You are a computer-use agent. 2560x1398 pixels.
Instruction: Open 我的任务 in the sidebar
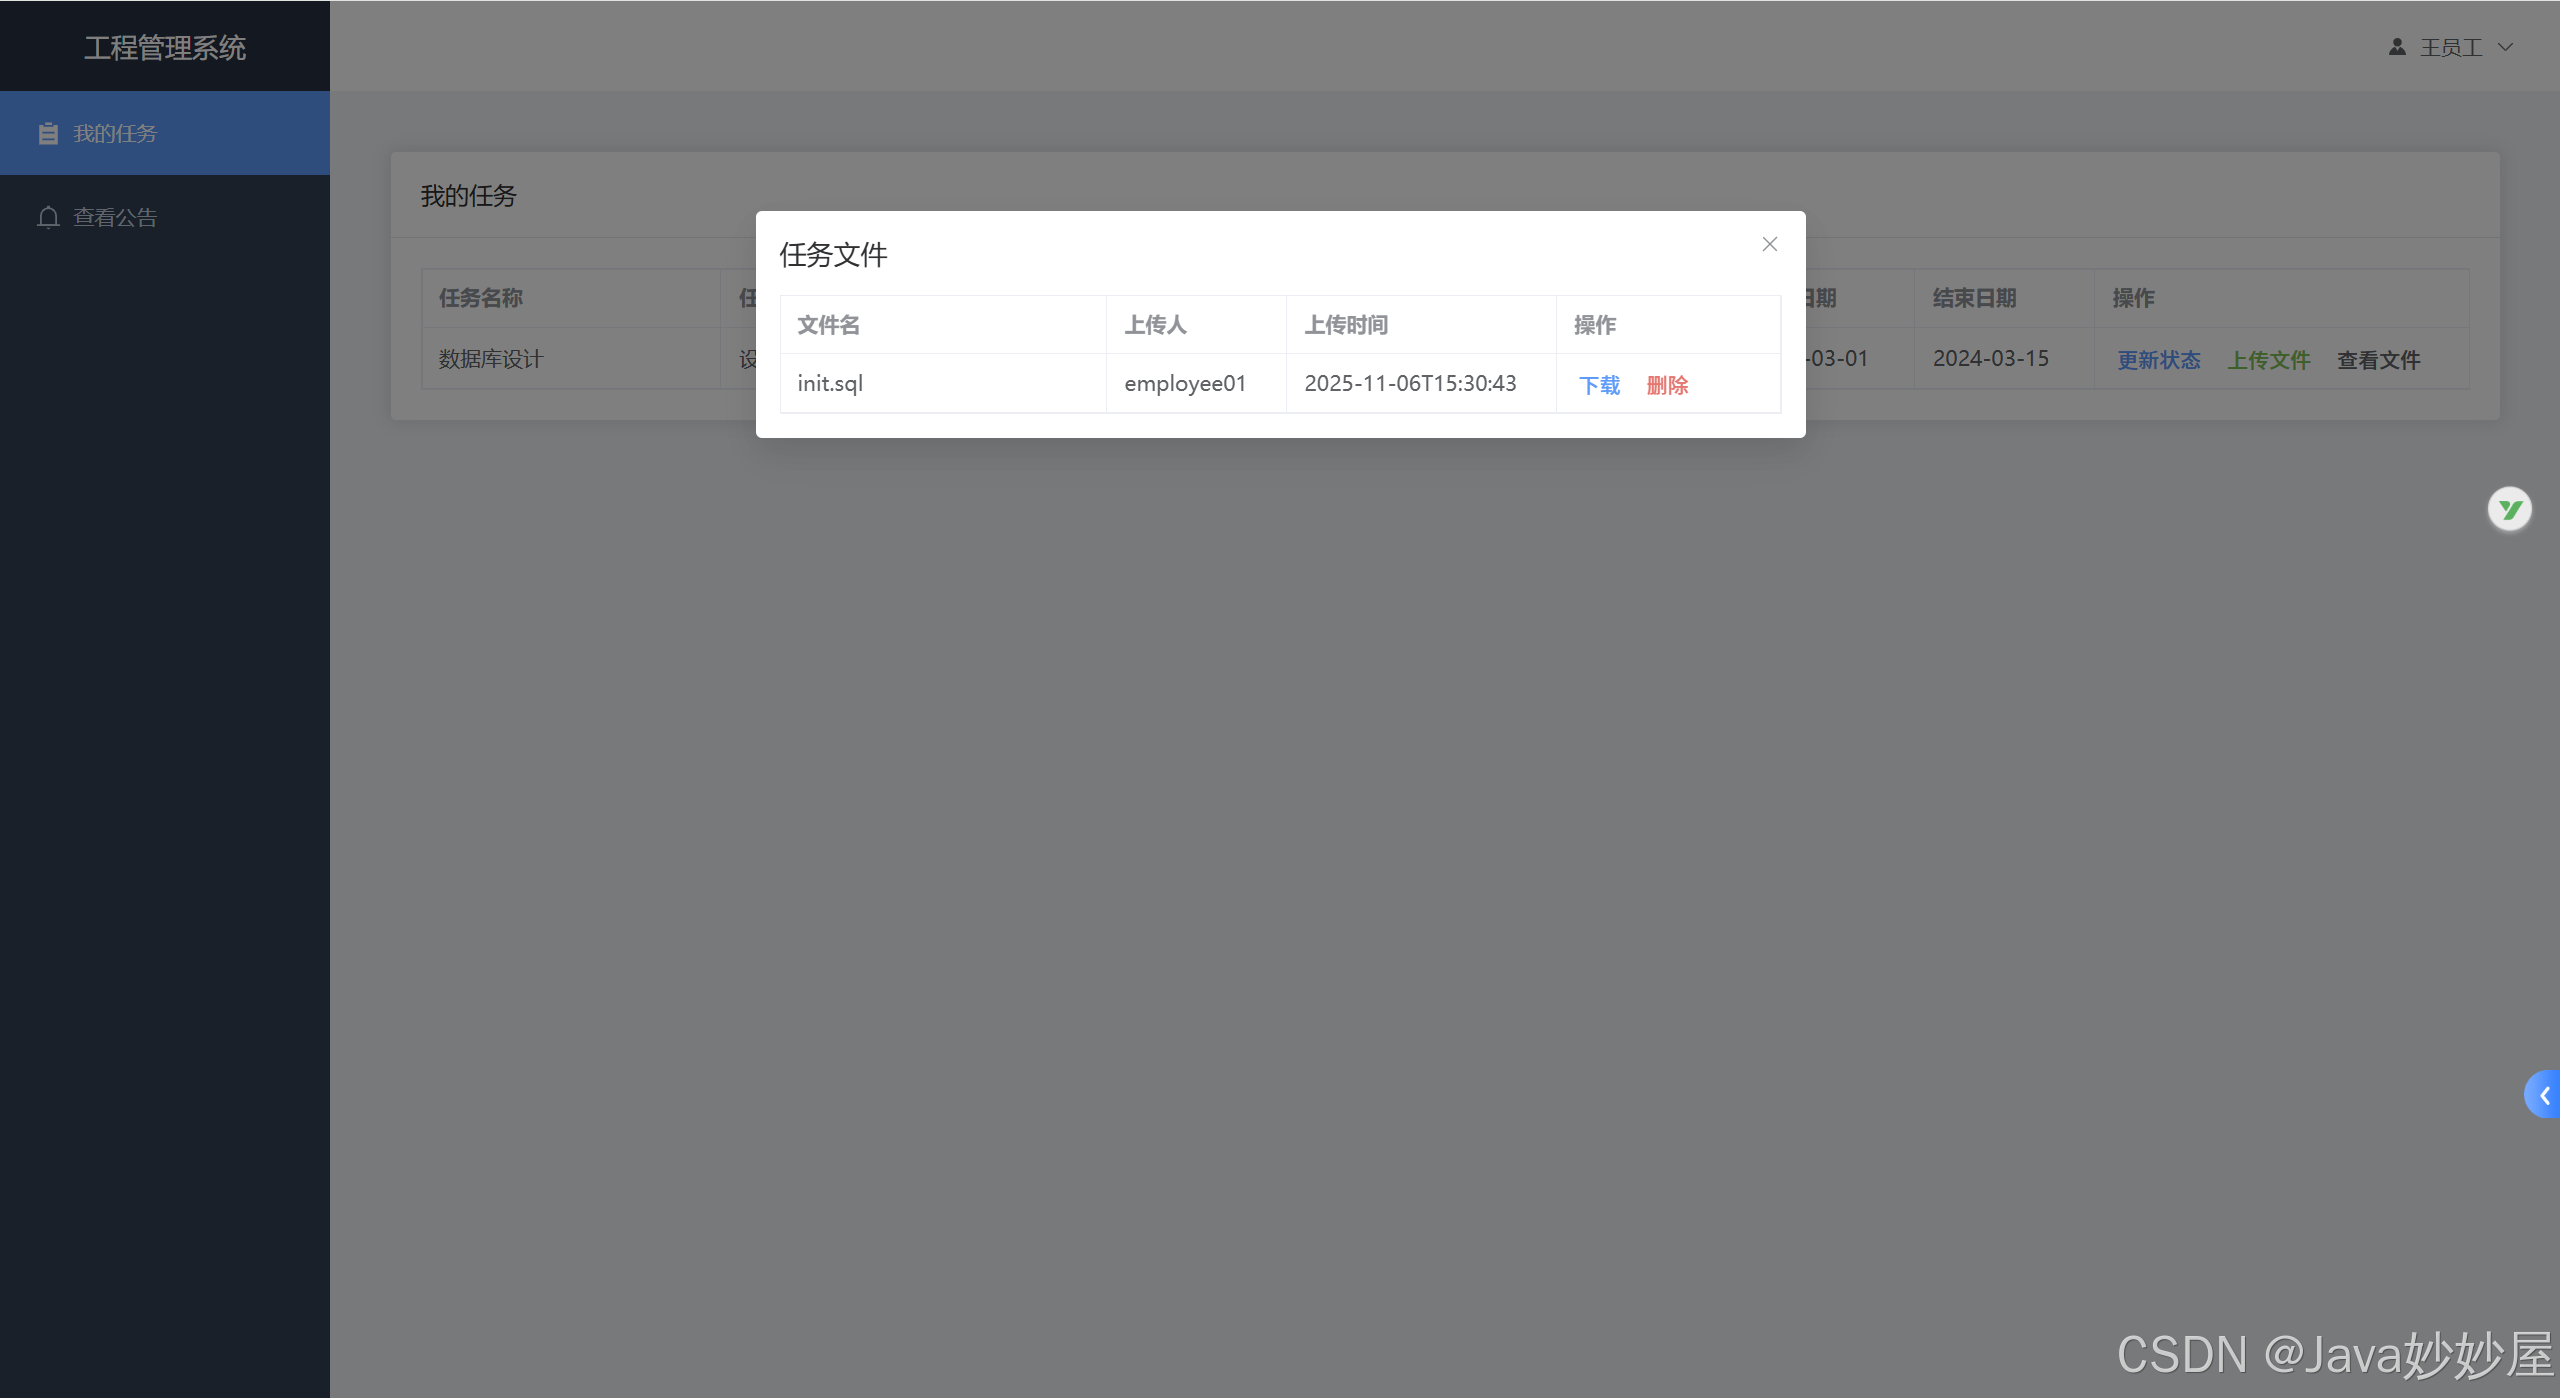point(165,133)
